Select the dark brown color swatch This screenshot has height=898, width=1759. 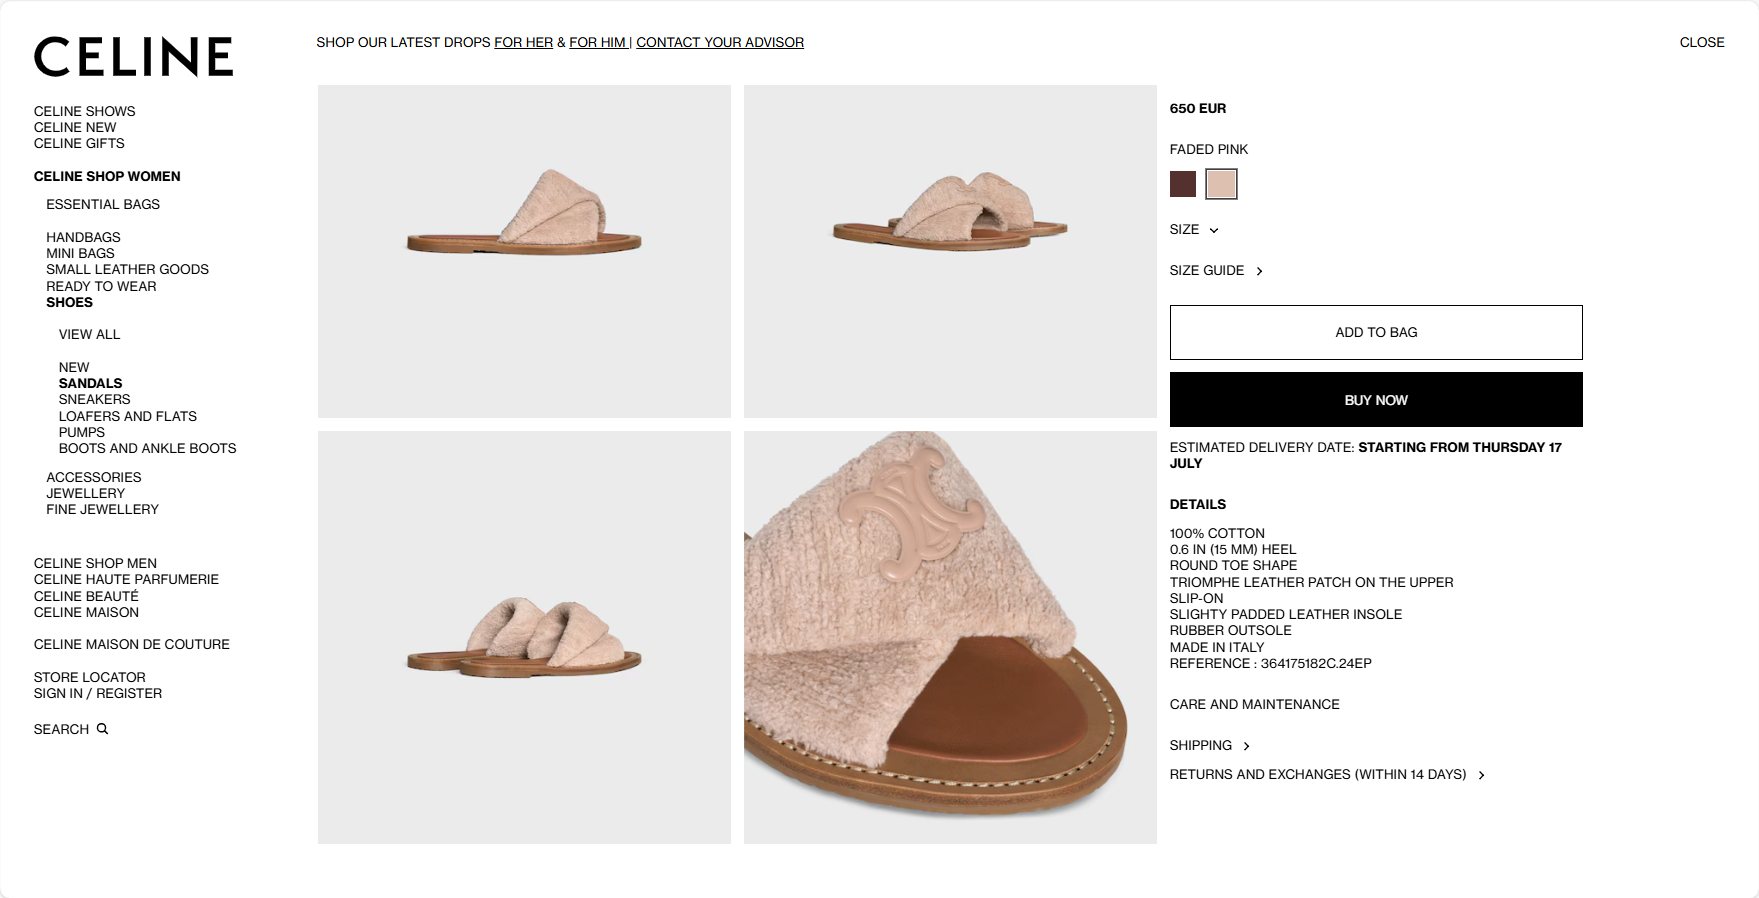1183,184
